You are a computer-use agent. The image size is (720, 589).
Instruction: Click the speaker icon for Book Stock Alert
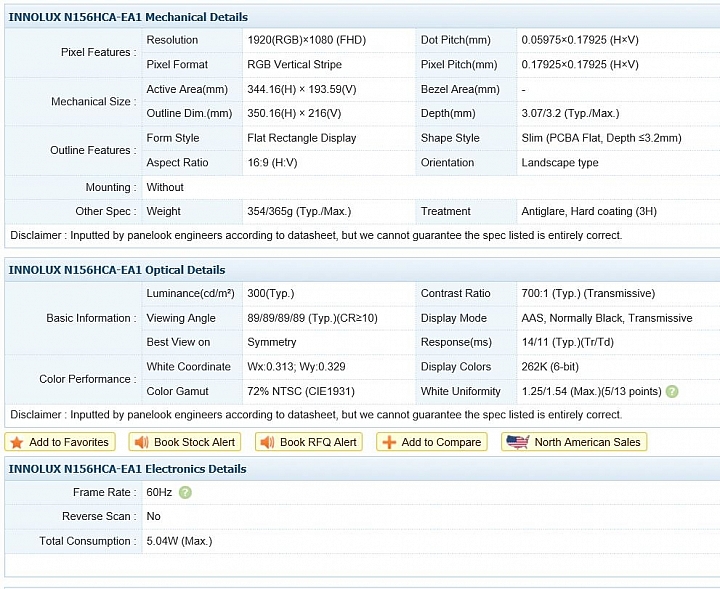(141, 443)
